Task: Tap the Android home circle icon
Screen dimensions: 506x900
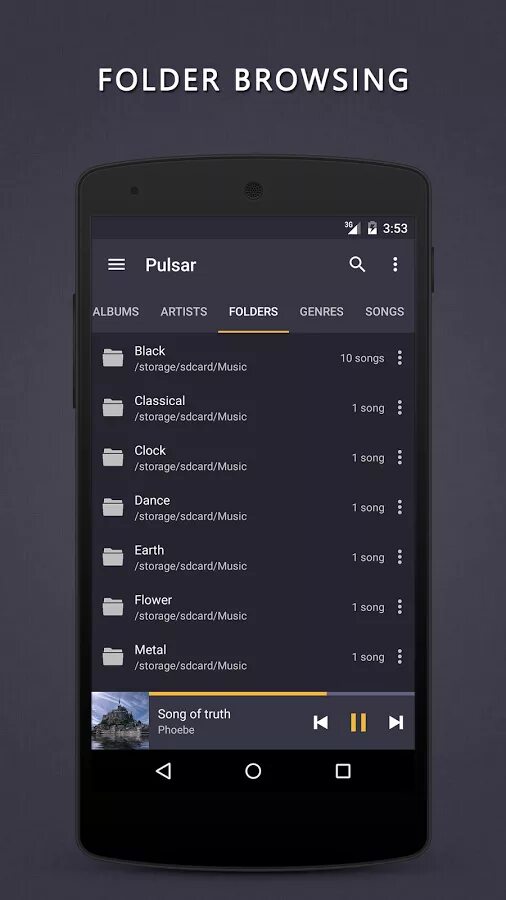Action: coord(253,771)
